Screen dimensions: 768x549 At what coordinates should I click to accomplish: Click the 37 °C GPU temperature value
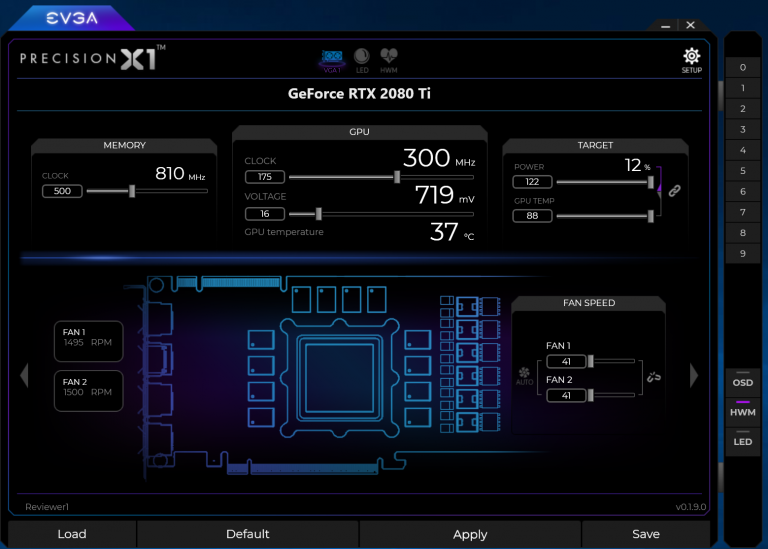coord(452,232)
